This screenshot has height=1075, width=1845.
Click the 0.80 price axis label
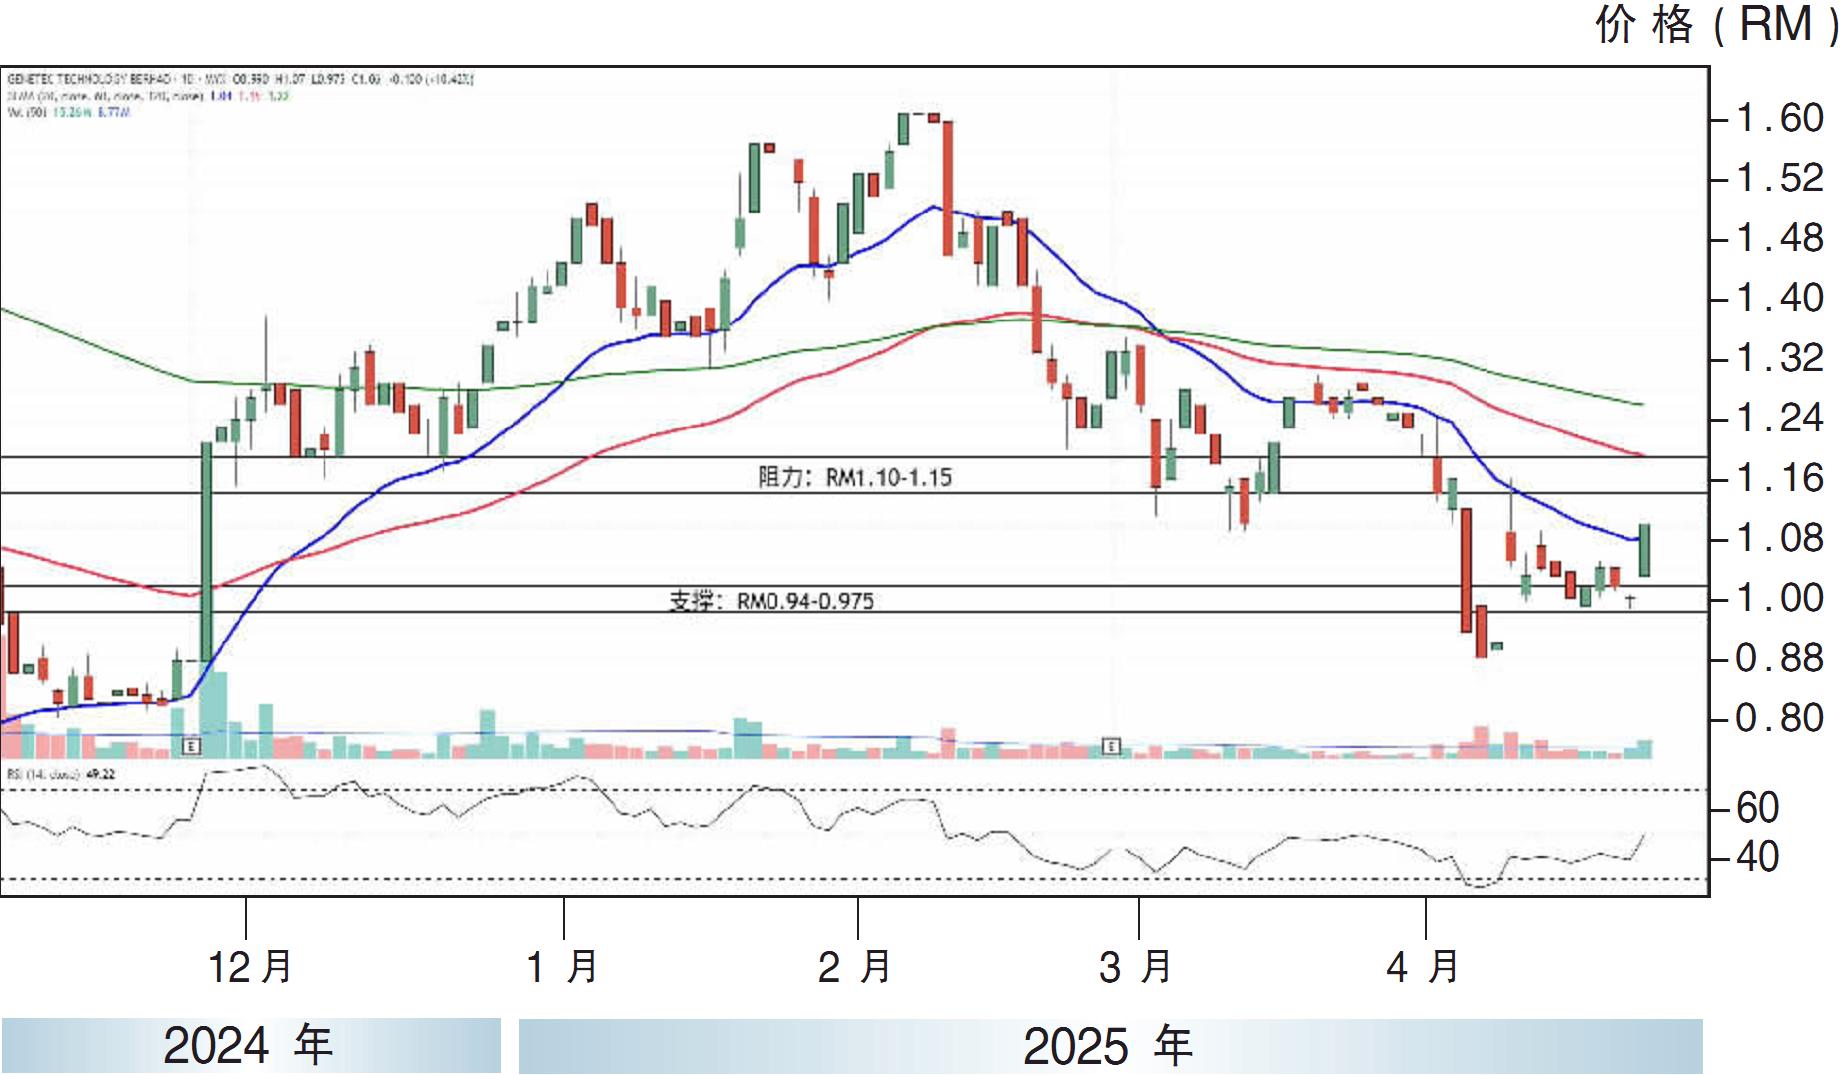pyautogui.click(x=1779, y=719)
